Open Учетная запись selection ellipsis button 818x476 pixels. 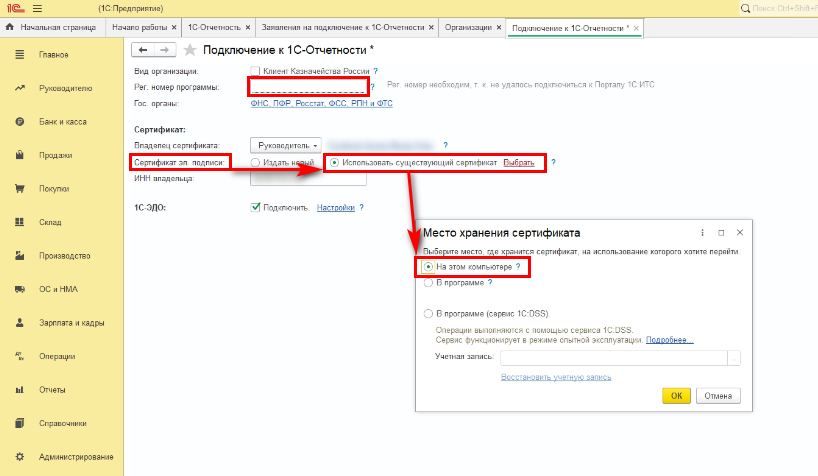coord(734,358)
